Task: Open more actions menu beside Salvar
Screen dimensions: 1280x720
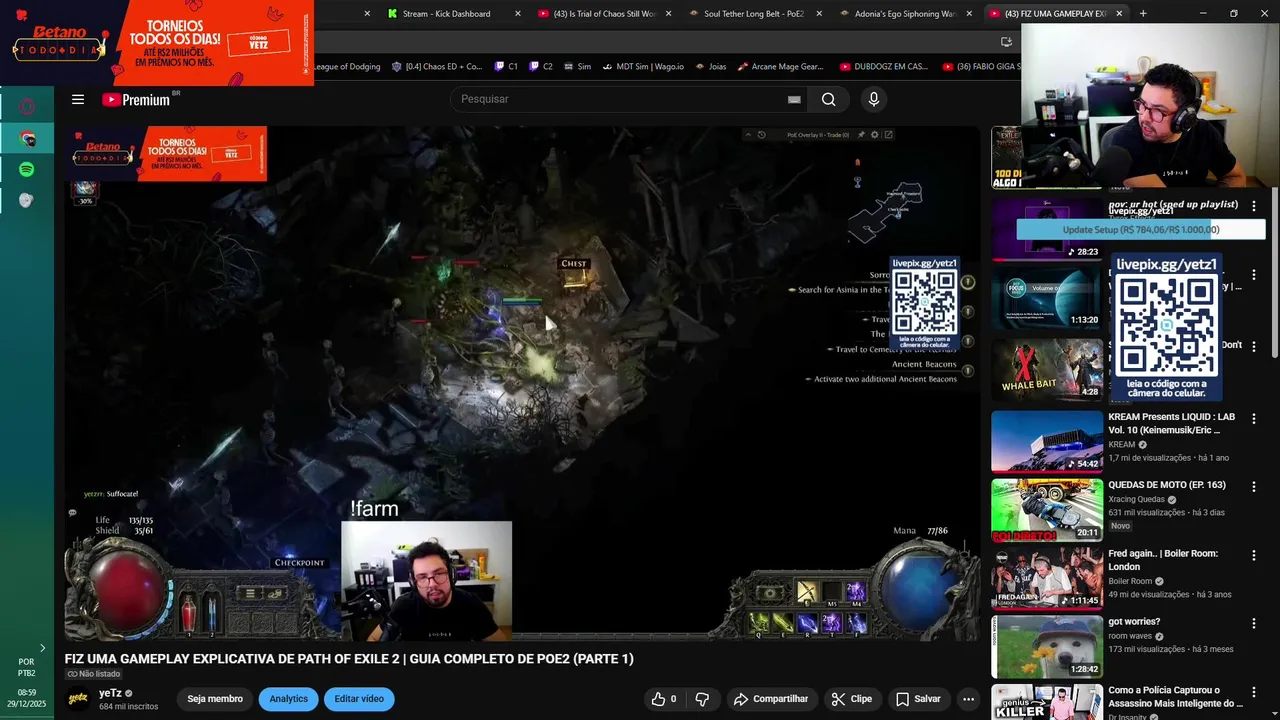Action: click(x=968, y=699)
